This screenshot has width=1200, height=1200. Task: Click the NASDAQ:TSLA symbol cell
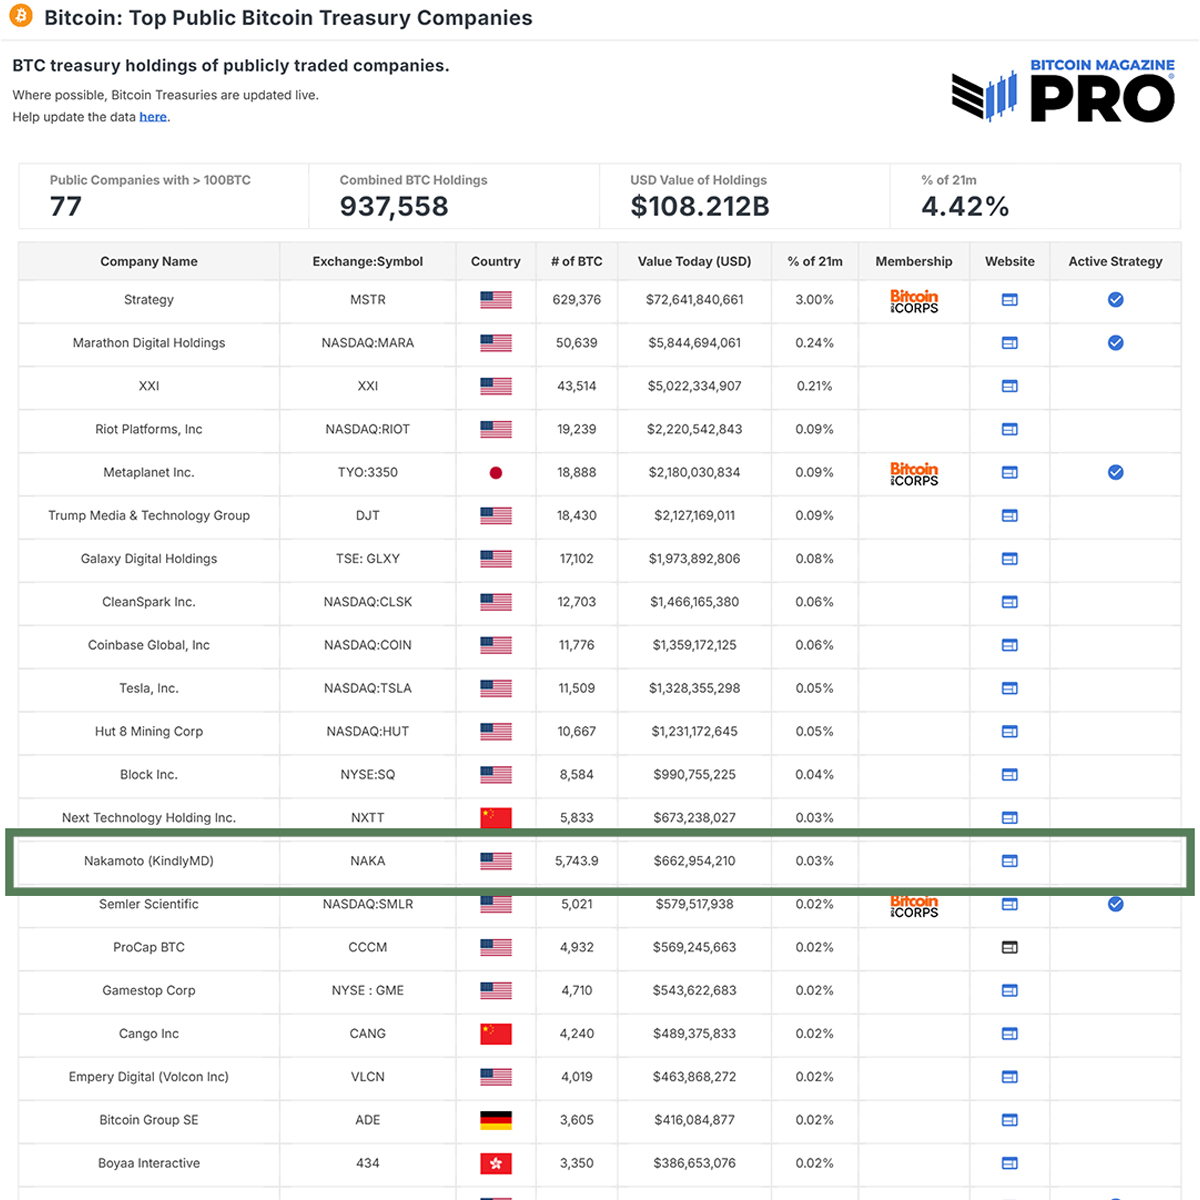point(368,688)
